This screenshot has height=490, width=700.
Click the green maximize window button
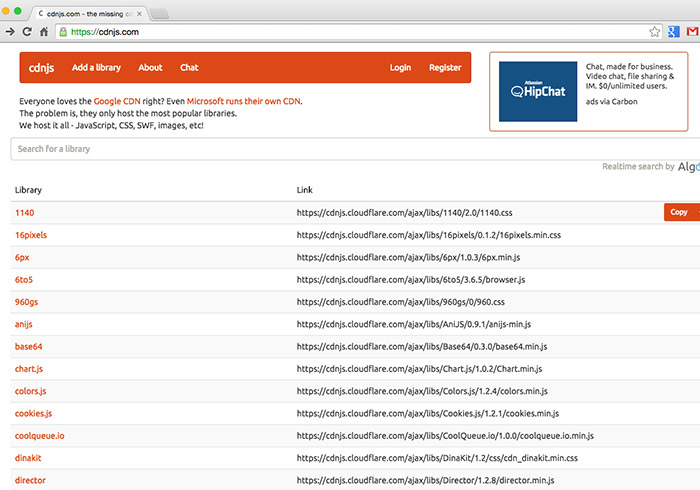pyautogui.click(x=18, y=11)
